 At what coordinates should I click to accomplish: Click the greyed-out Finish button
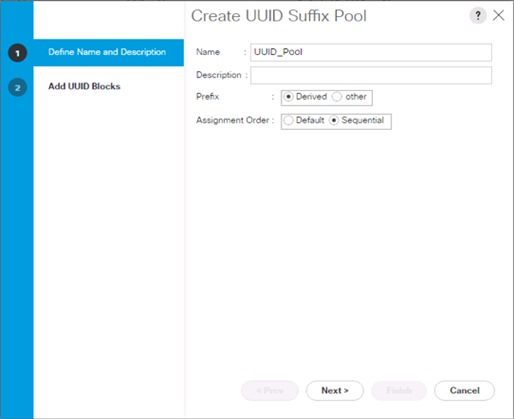(x=399, y=391)
